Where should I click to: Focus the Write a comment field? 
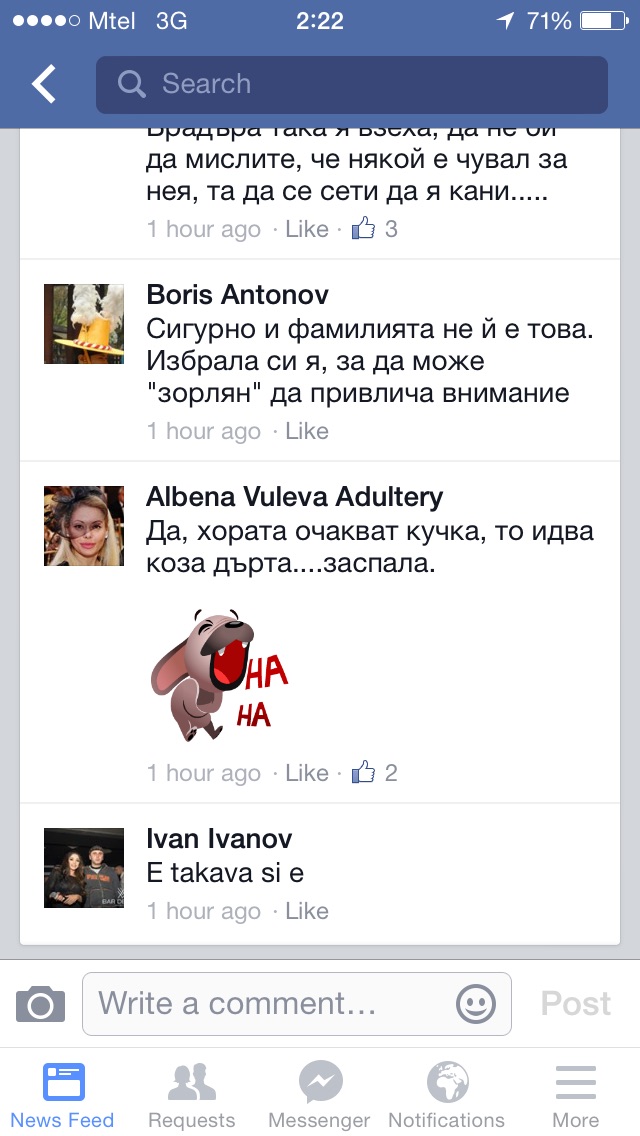(x=296, y=1004)
